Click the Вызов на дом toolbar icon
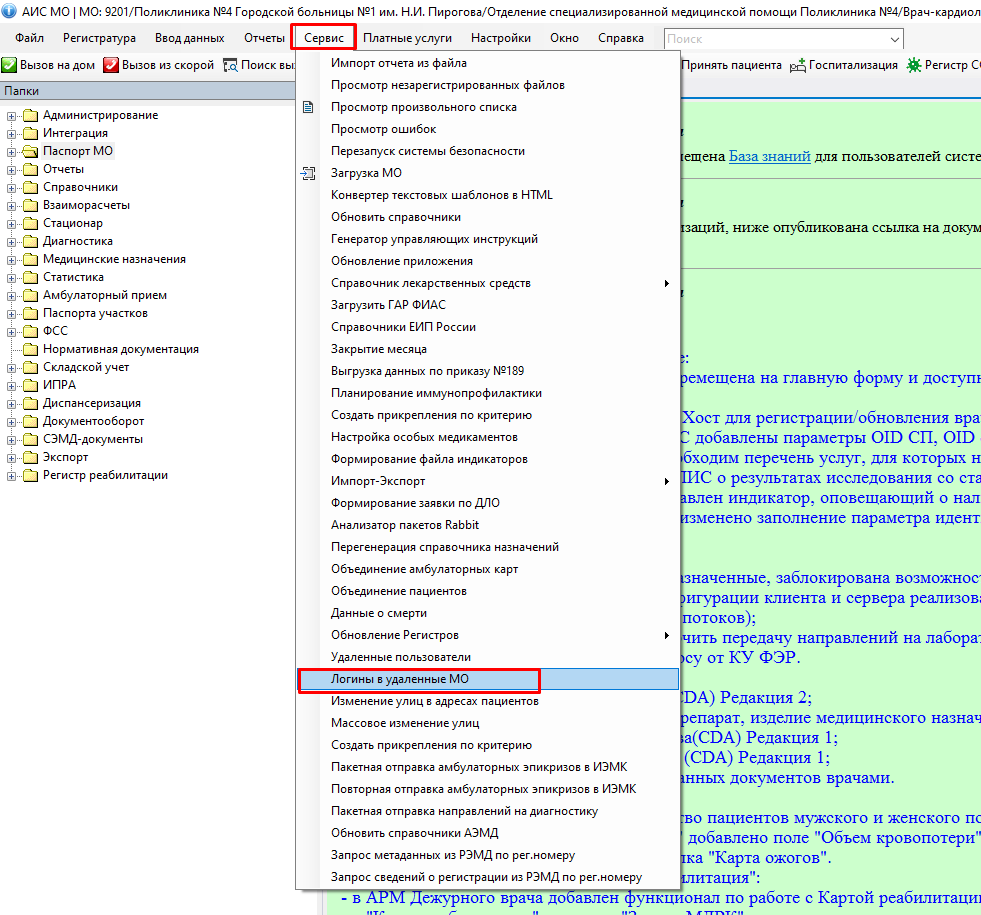981x915 pixels. tap(9, 65)
